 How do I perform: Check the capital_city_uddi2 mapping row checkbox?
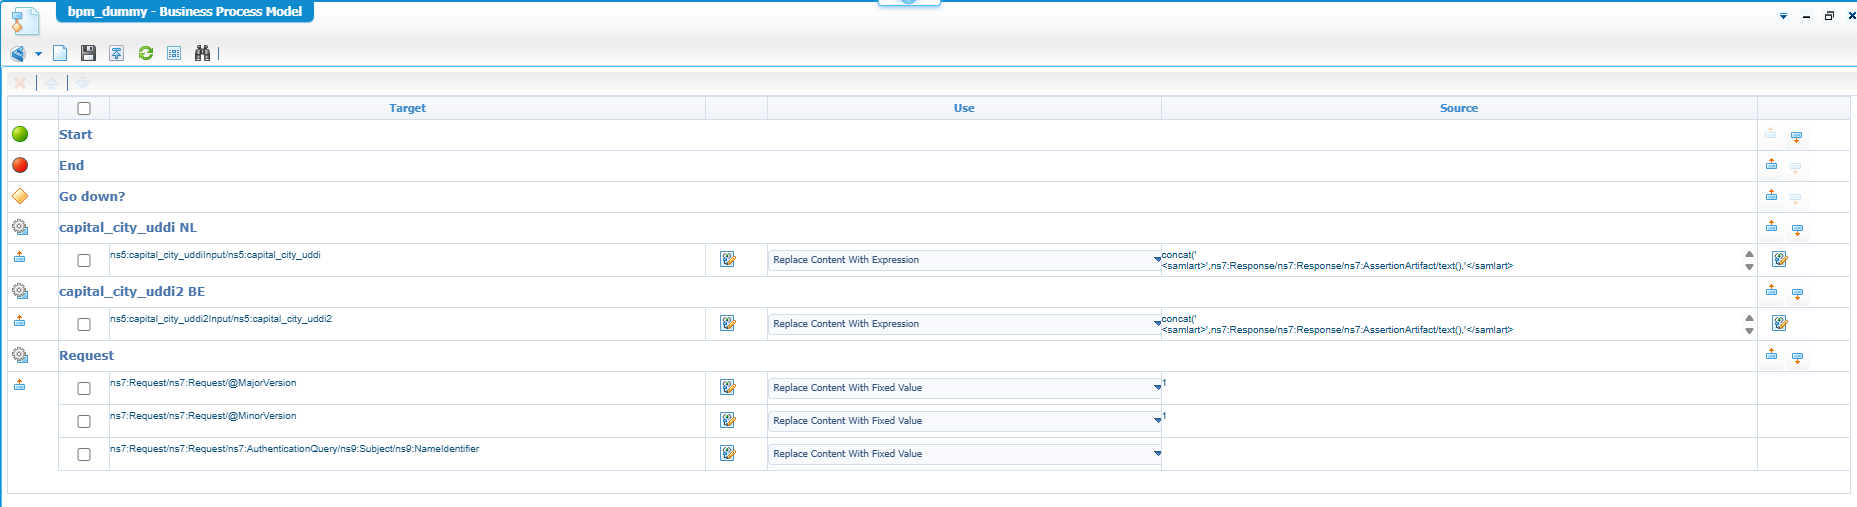click(x=84, y=324)
